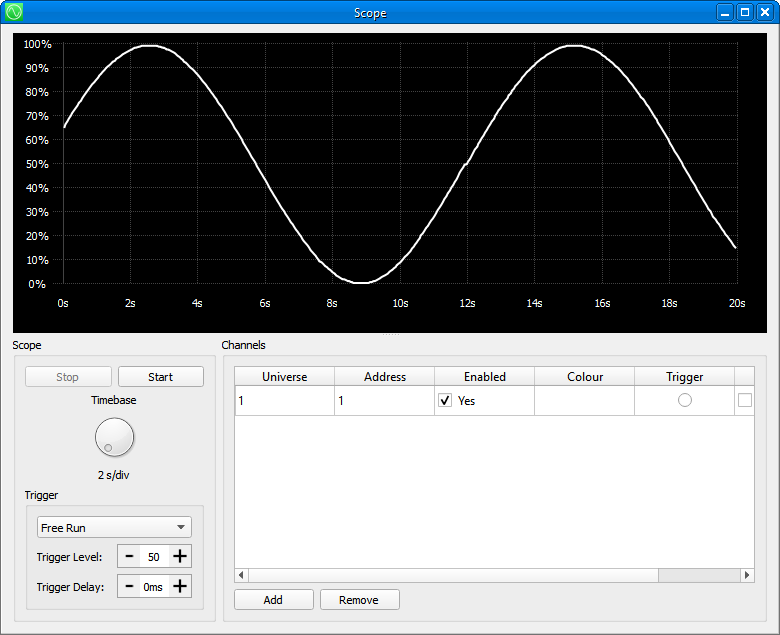Click the Scope app icon in title bar
The image size is (780, 635).
click(x=13, y=13)
